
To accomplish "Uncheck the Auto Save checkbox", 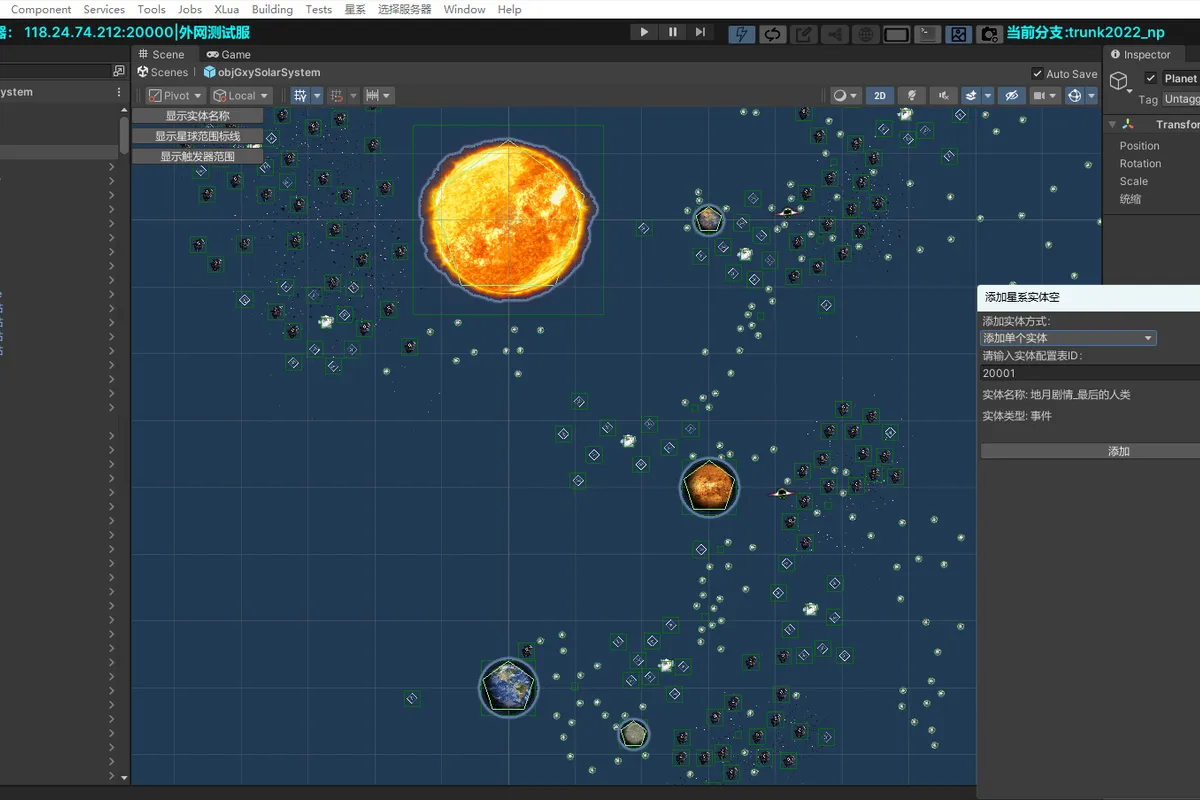I will pos(1037,74).
